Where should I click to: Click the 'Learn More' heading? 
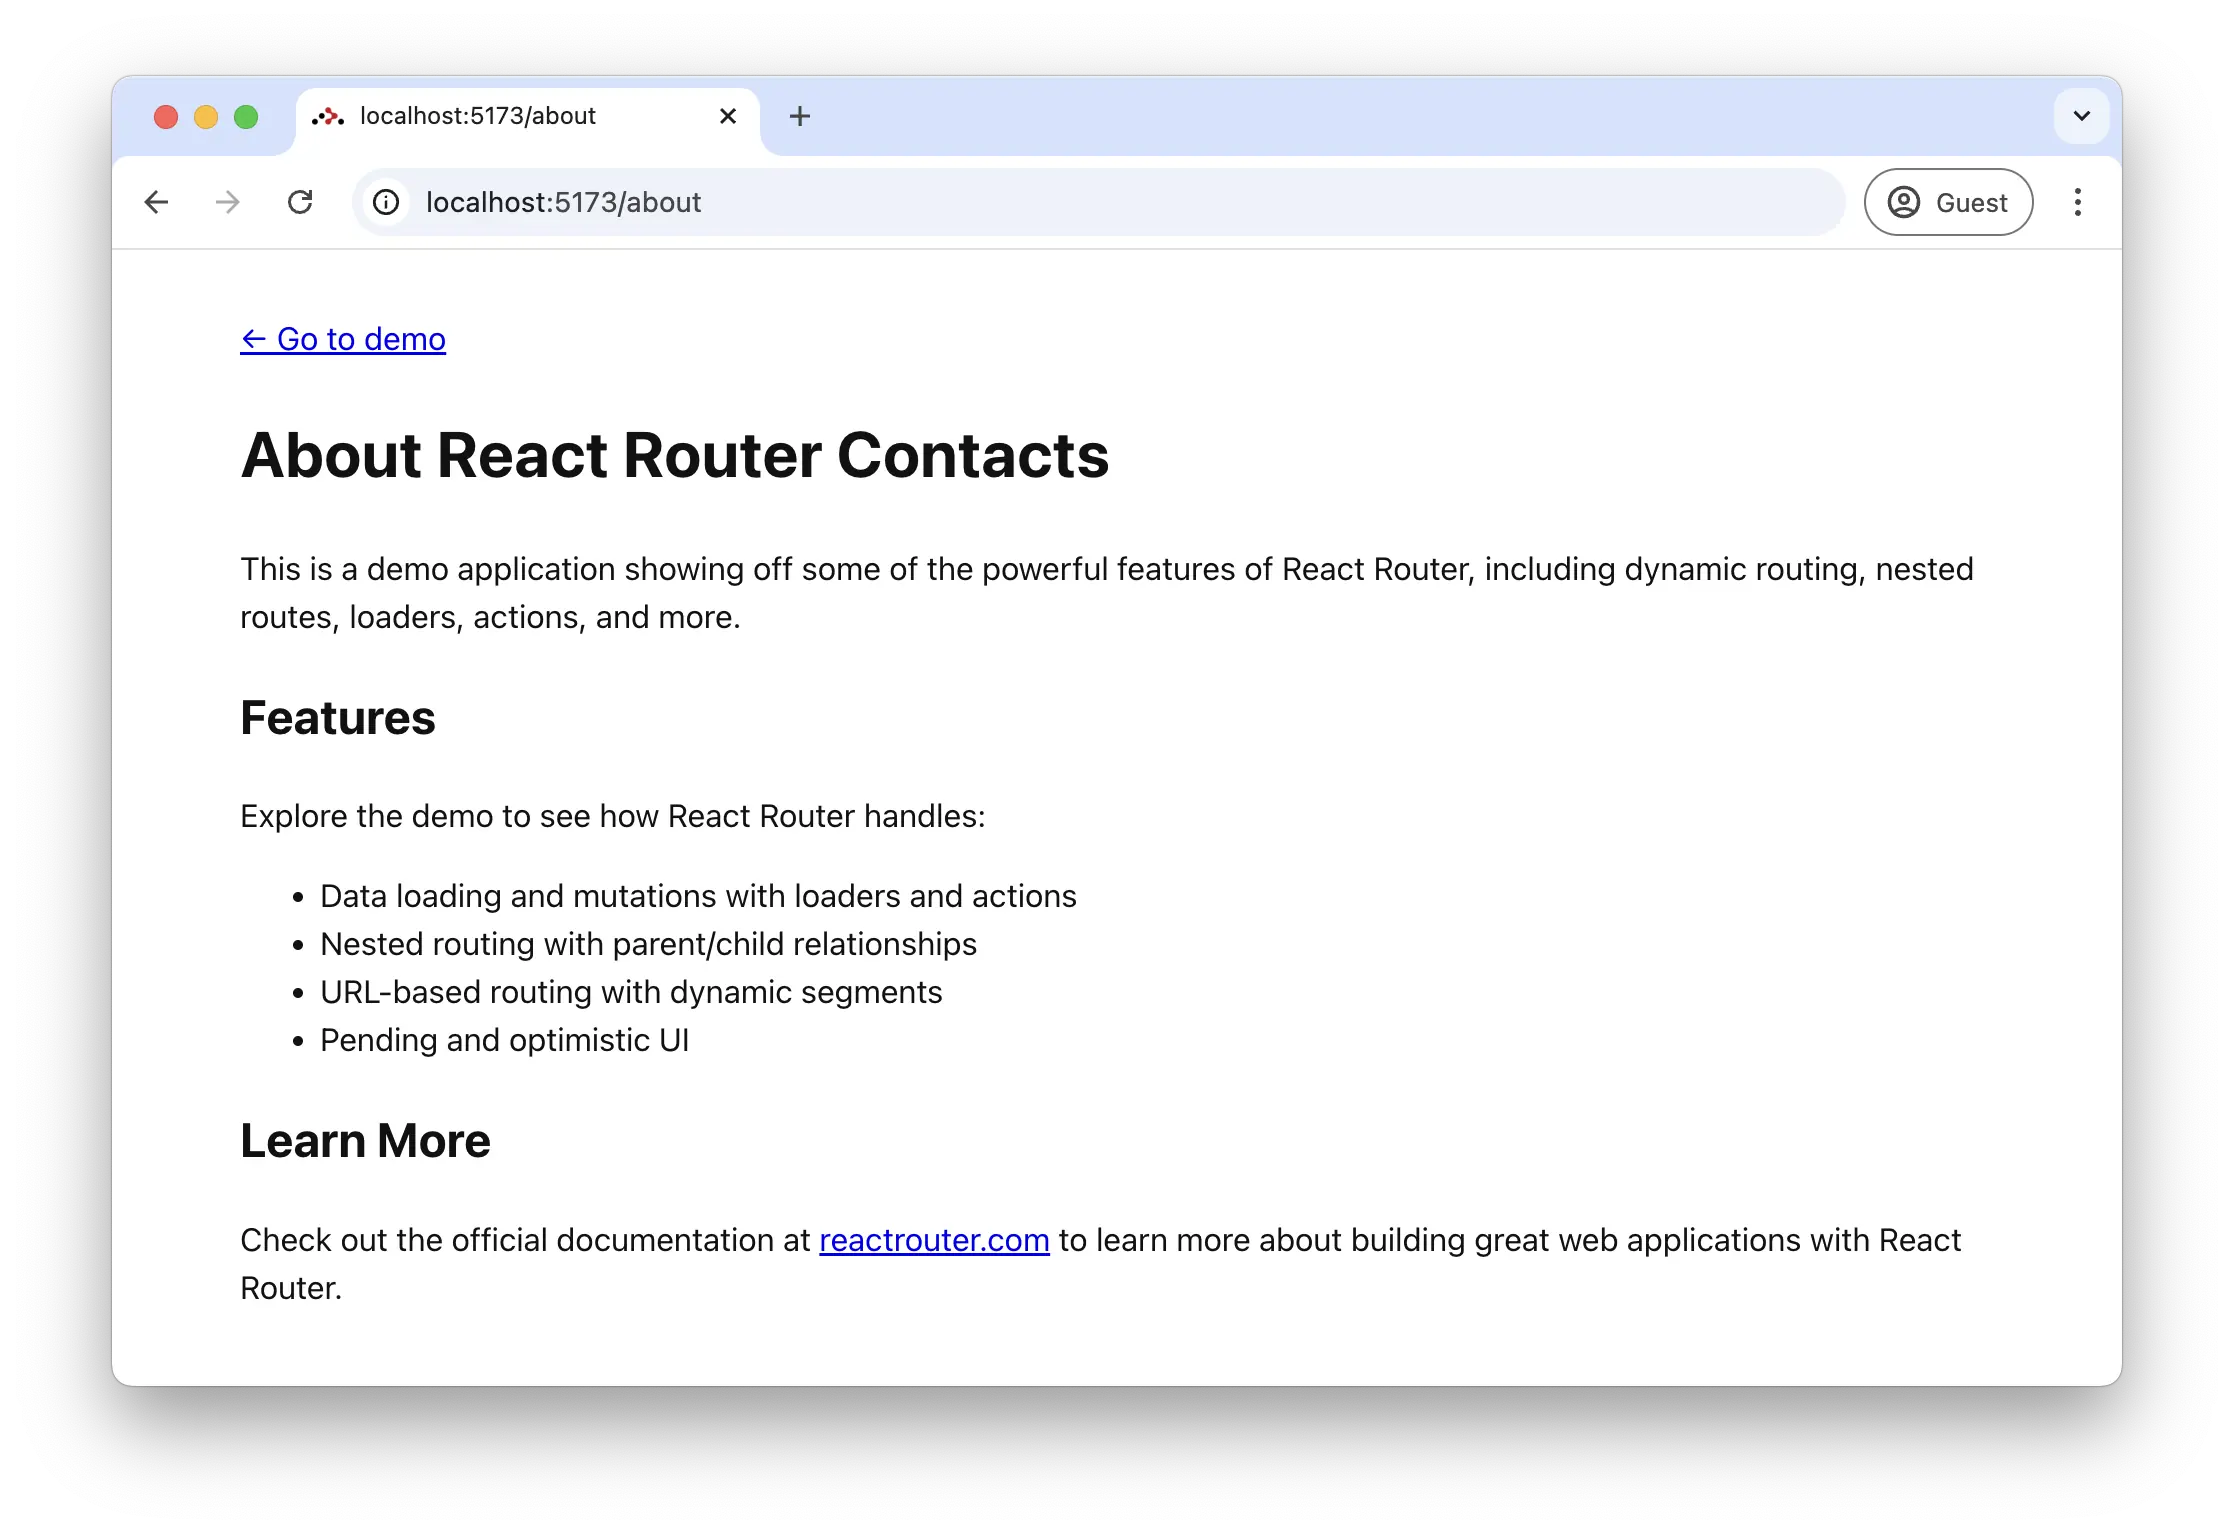[x=365, y=1141]
